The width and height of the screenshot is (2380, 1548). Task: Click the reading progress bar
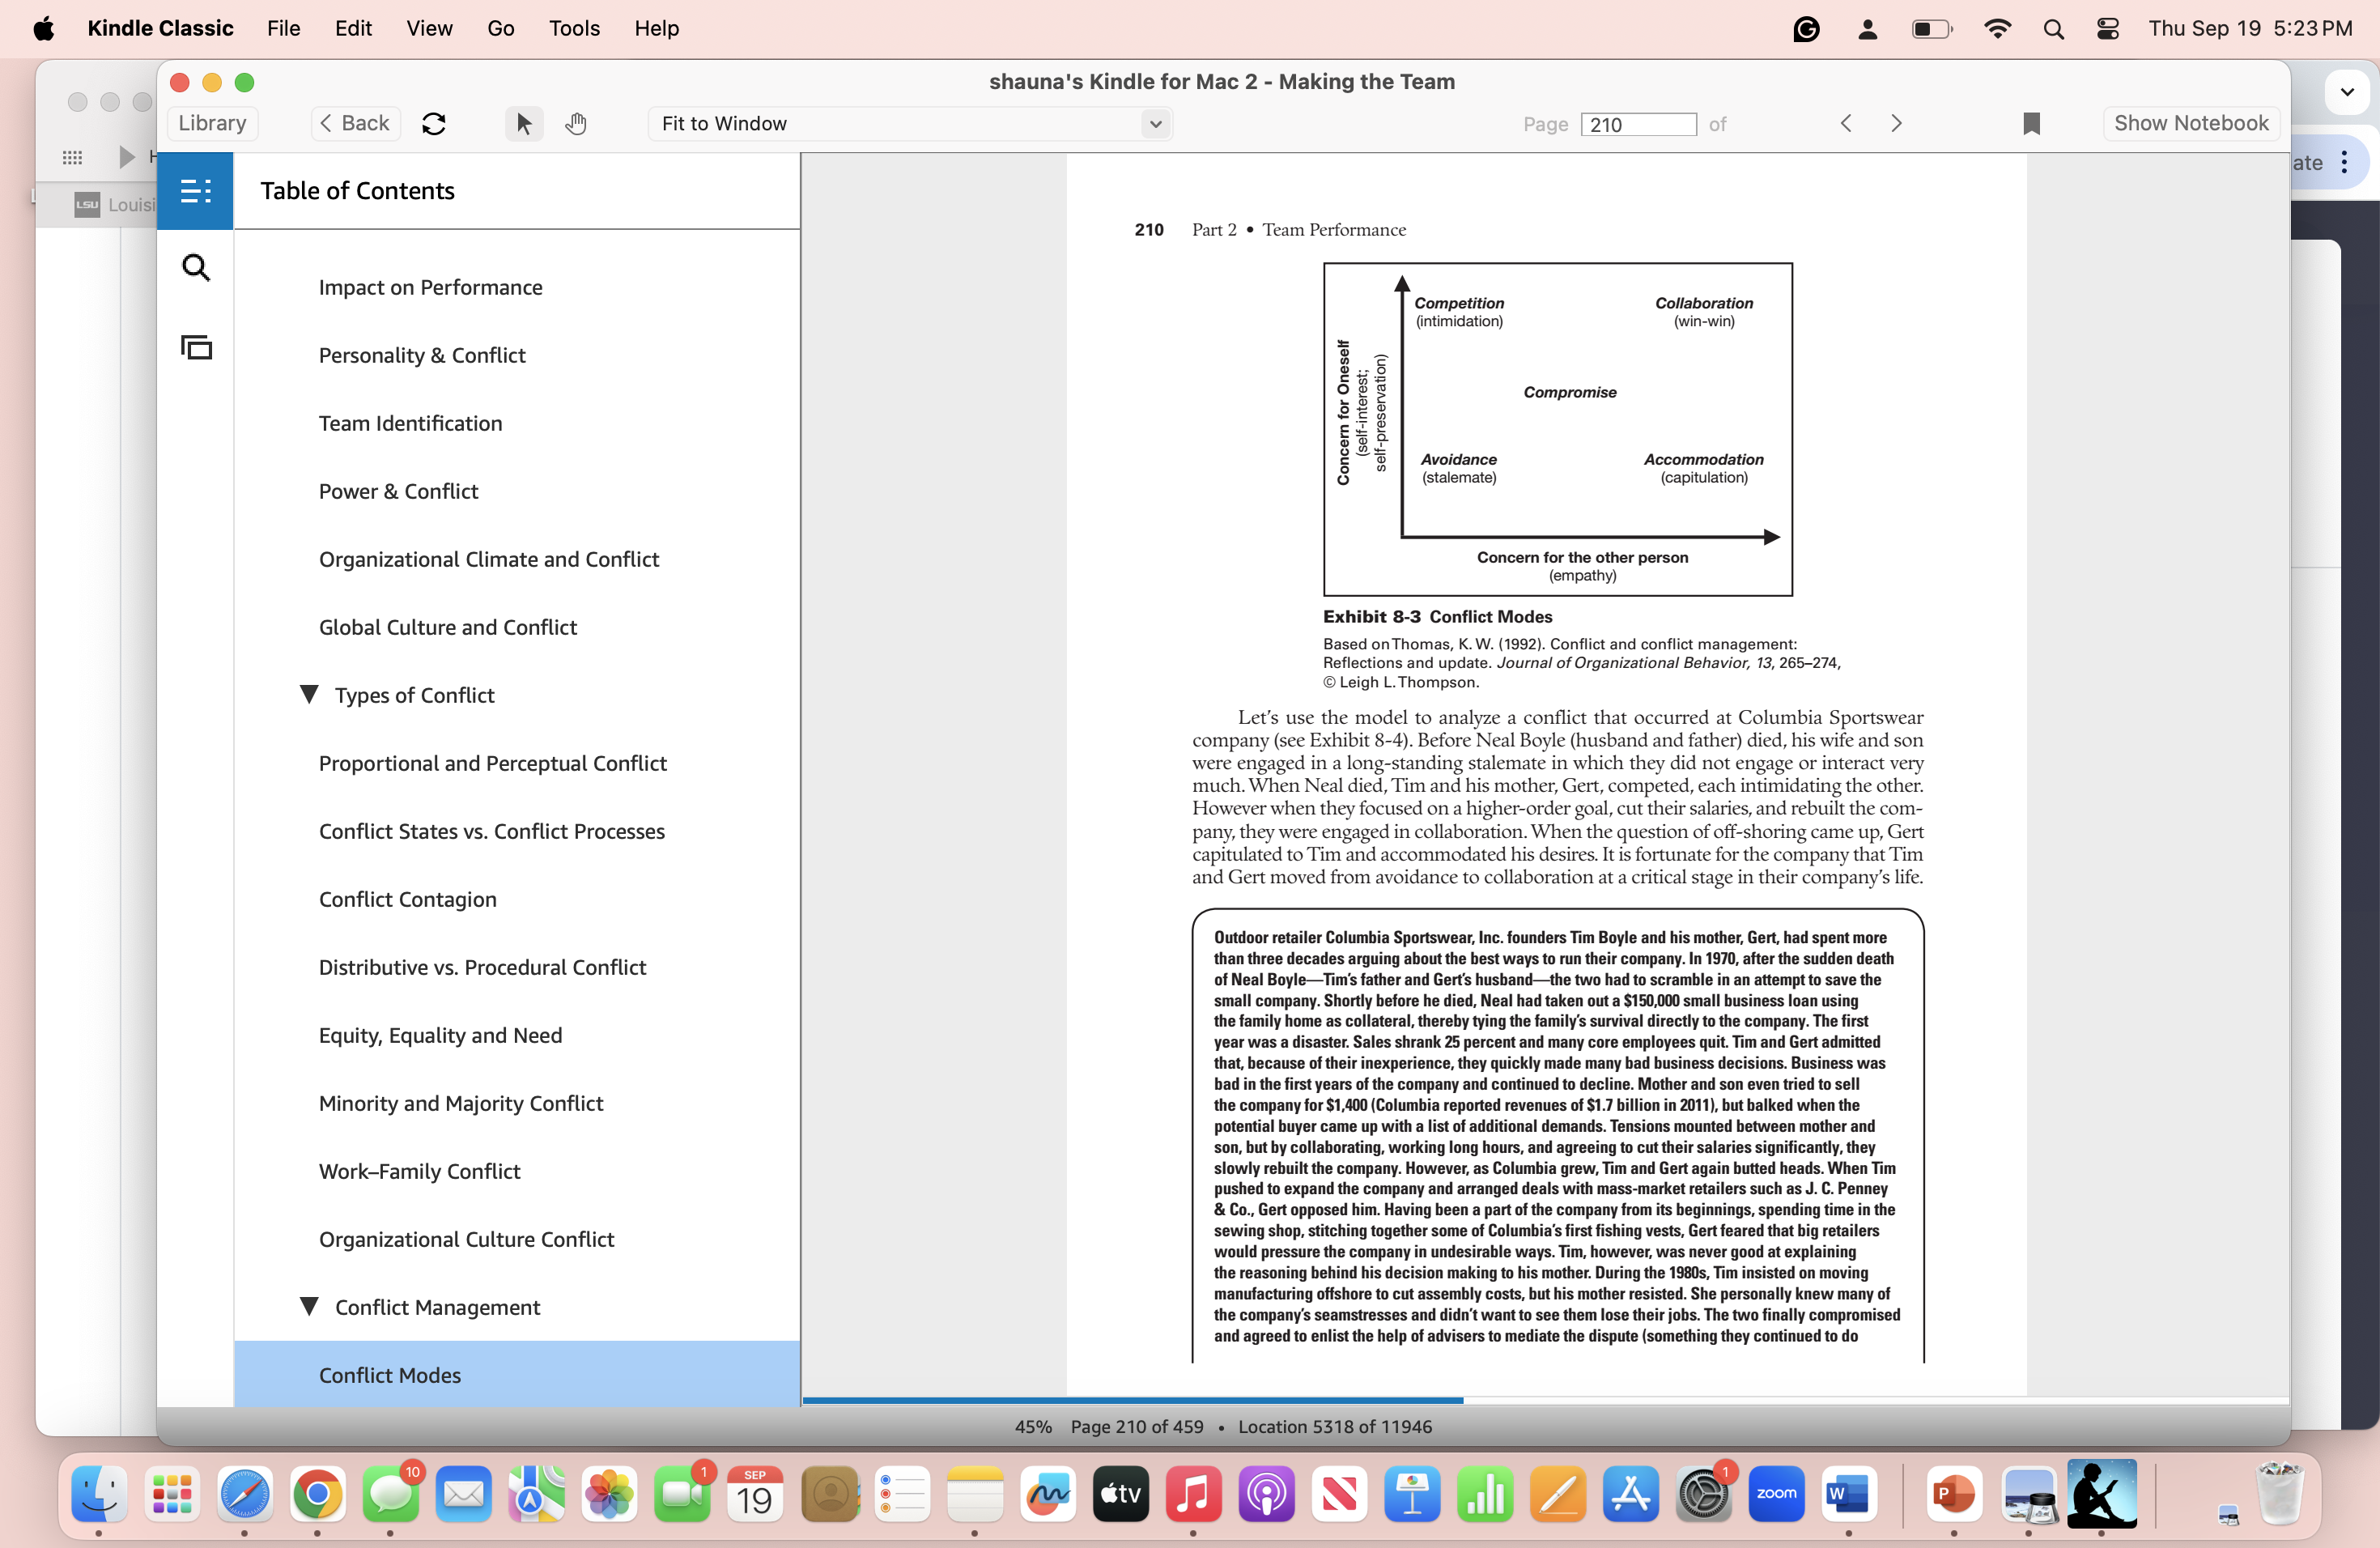click(1544, 1400)
